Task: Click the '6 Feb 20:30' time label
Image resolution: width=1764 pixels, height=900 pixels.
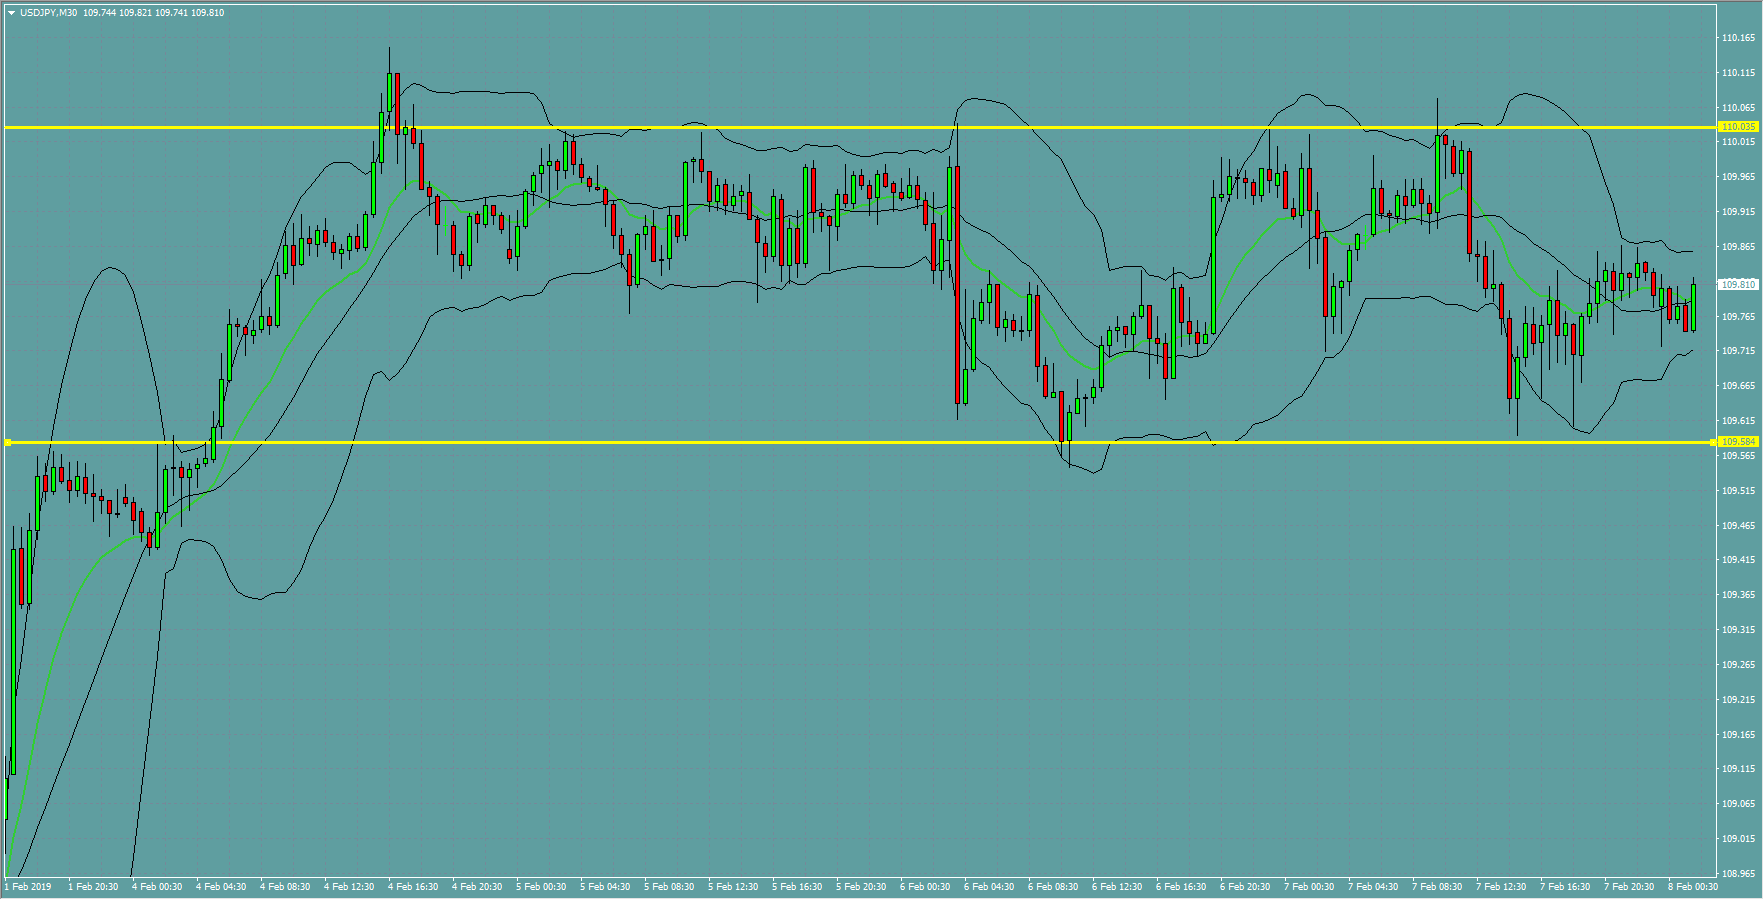Action: coord(1245,887)
